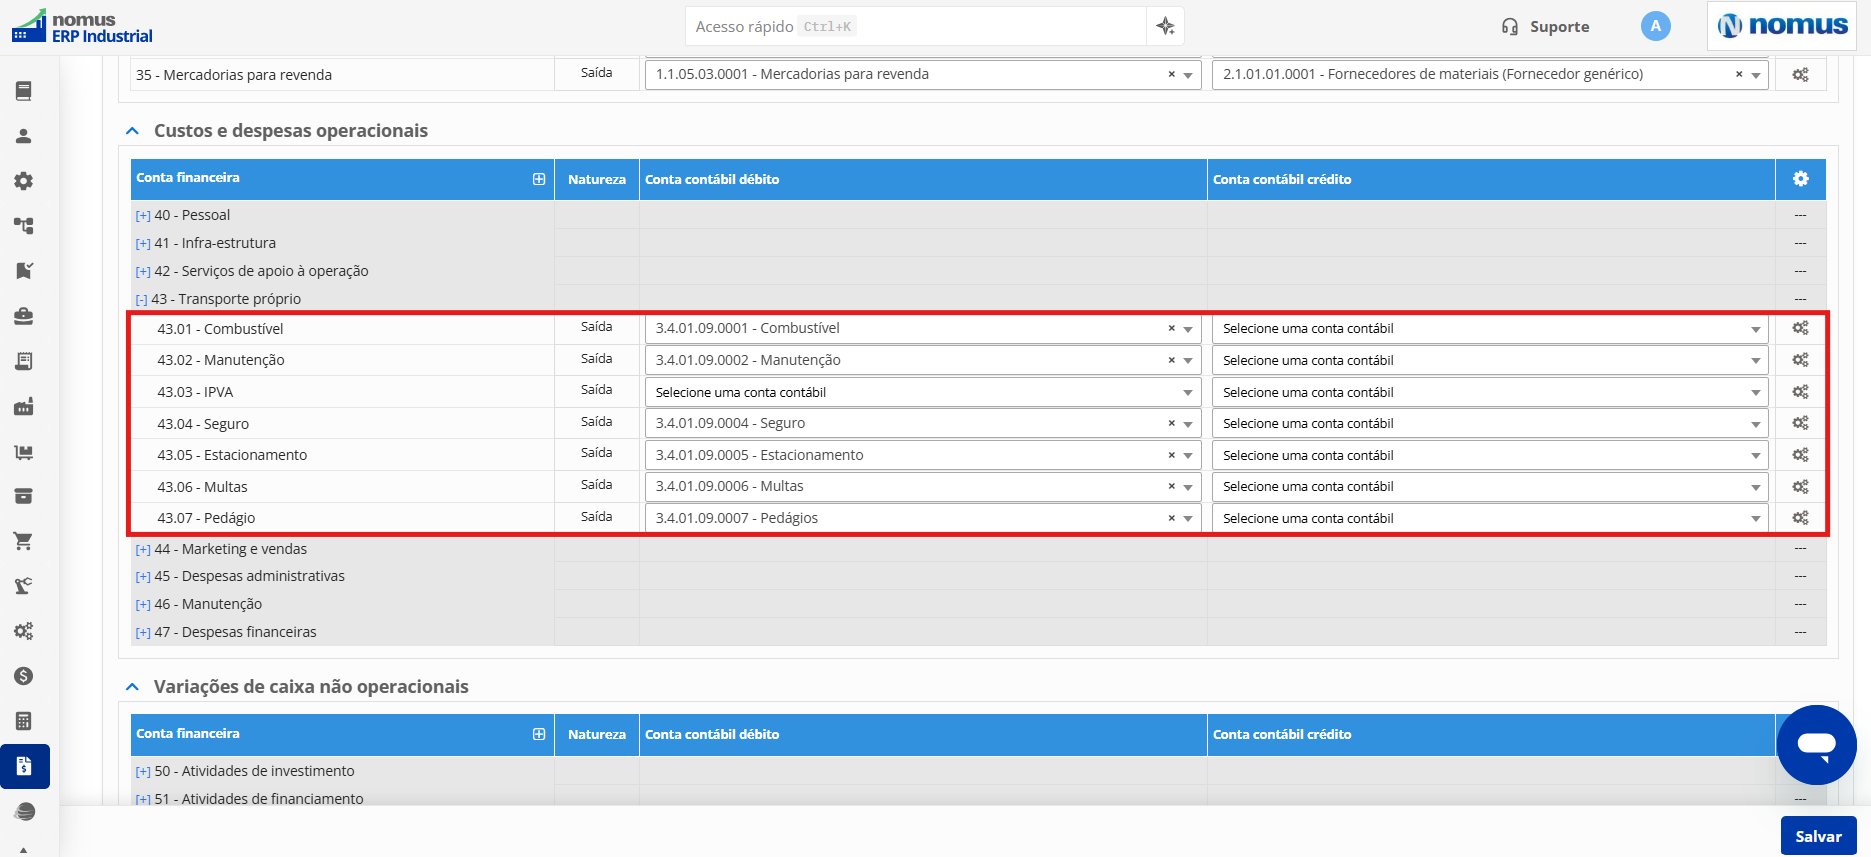Click gear icon in Custos e despesas header
This screenshot has height=857, width=1871.
click(x=1801, y=179)
